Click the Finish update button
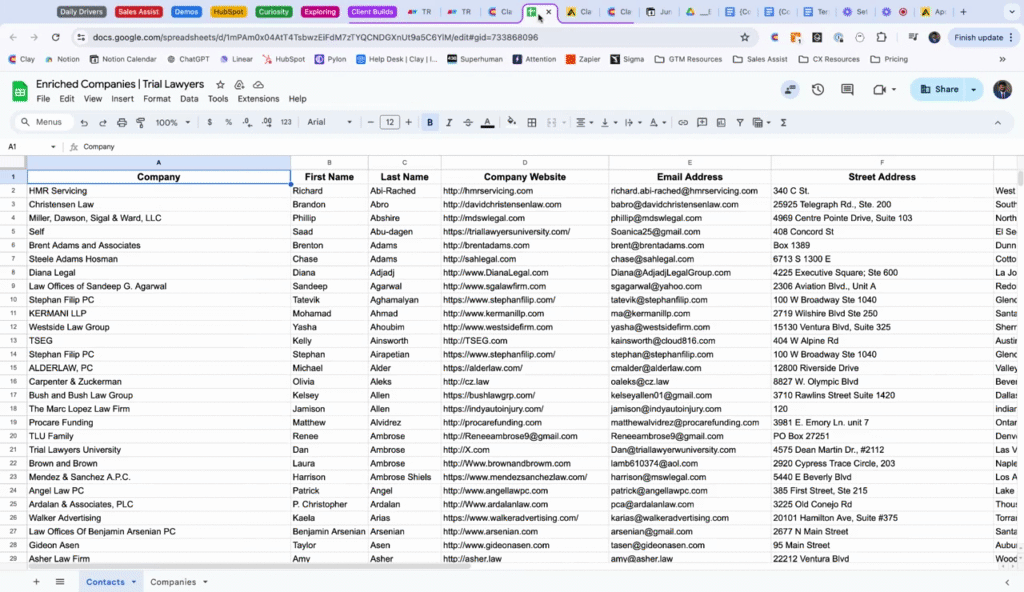 click(977, 37)
